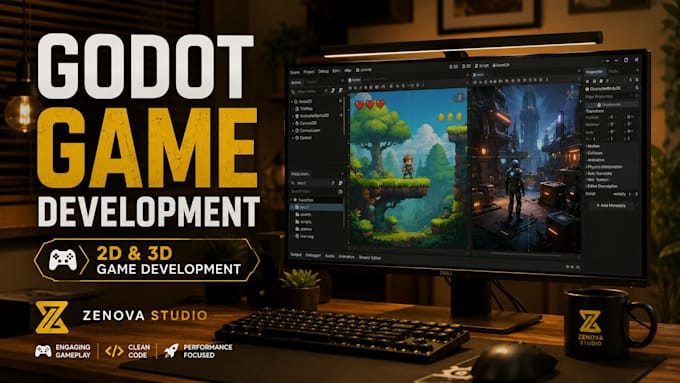This screenshot has width=680, height=383.
Task: Click the Camera2D node icon
Action: point(297,123)
